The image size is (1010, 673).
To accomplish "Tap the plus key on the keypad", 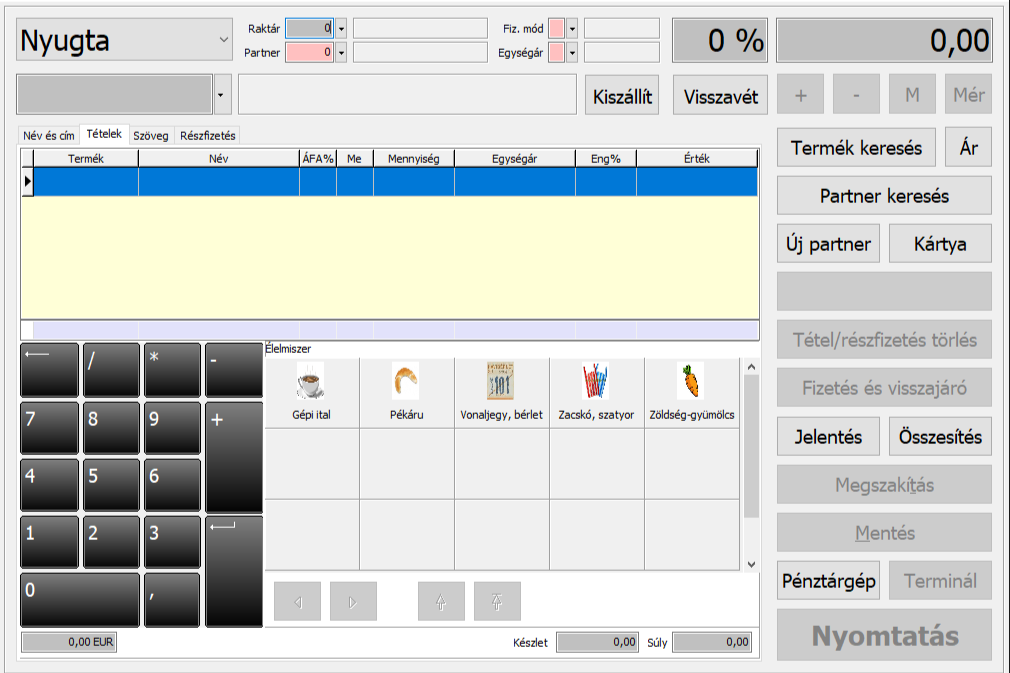I will 234,457.
